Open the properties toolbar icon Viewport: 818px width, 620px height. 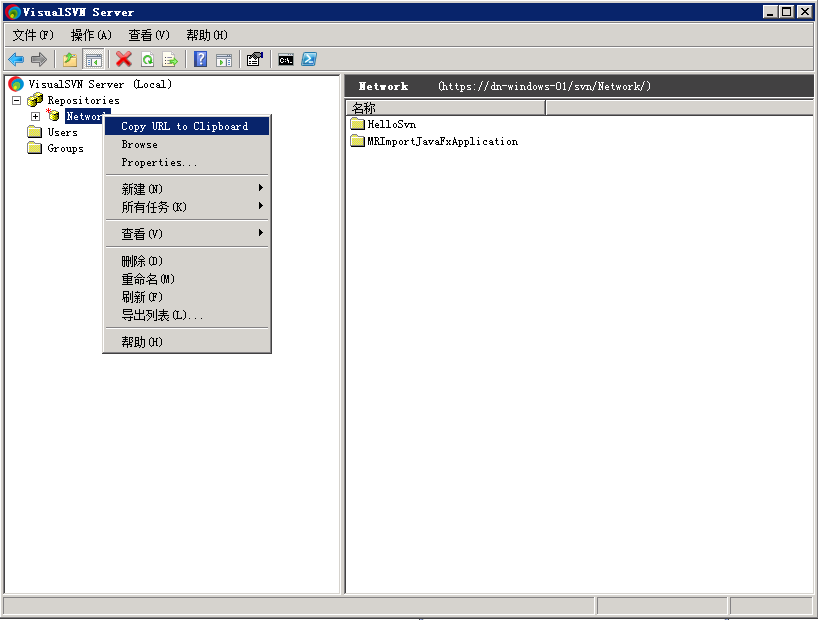255,59
